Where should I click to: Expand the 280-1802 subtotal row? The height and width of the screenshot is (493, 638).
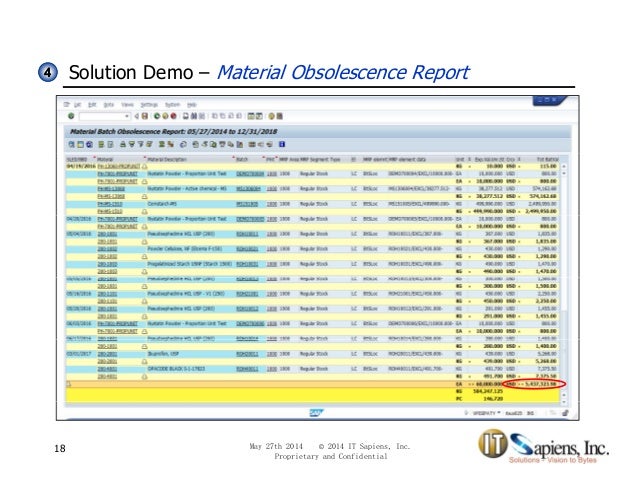[x=144, y=257]
